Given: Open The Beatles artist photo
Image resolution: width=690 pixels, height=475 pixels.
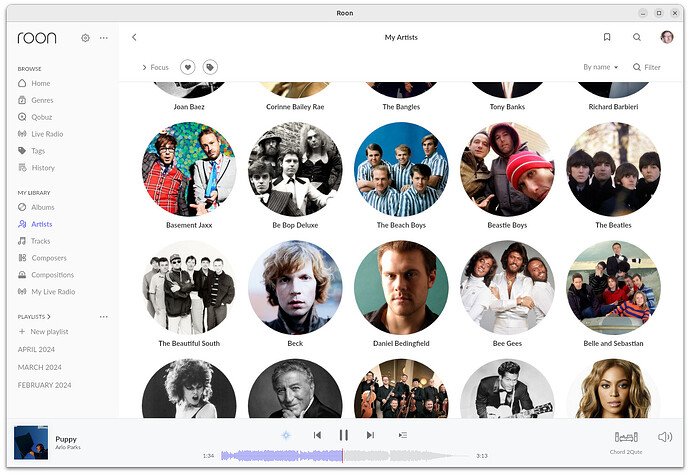Looking at the screenshot, I should coord(613,169).
